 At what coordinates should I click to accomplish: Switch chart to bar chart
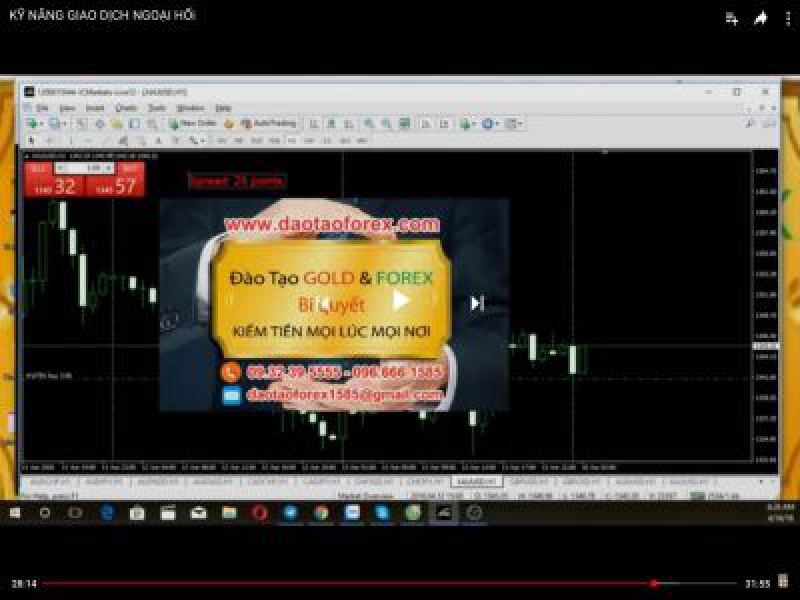coord(314,123)
